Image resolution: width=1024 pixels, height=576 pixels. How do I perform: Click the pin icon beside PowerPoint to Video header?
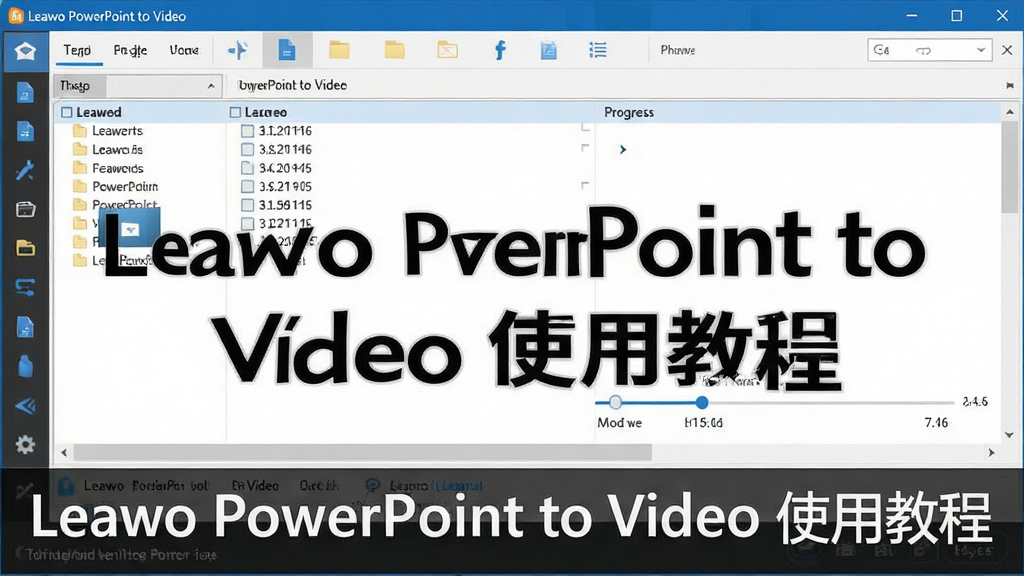(x=1010, y=86)
